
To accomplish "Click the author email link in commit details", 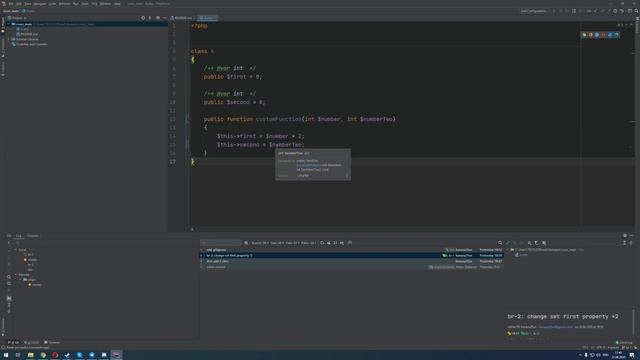I will point(556,327).
